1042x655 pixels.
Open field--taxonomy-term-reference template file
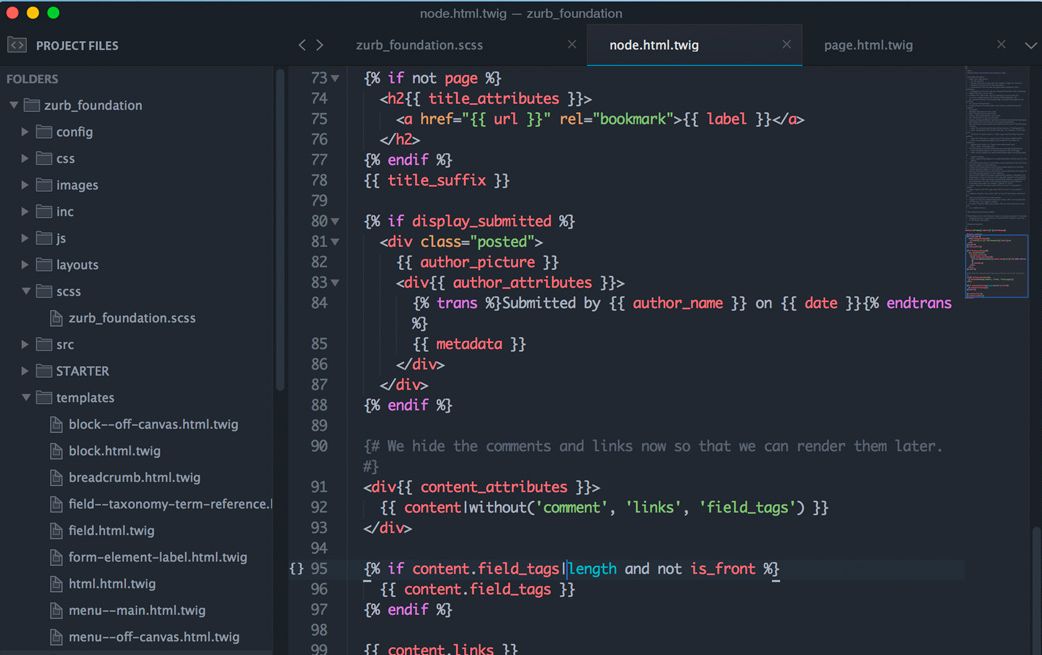click(170, 504)
